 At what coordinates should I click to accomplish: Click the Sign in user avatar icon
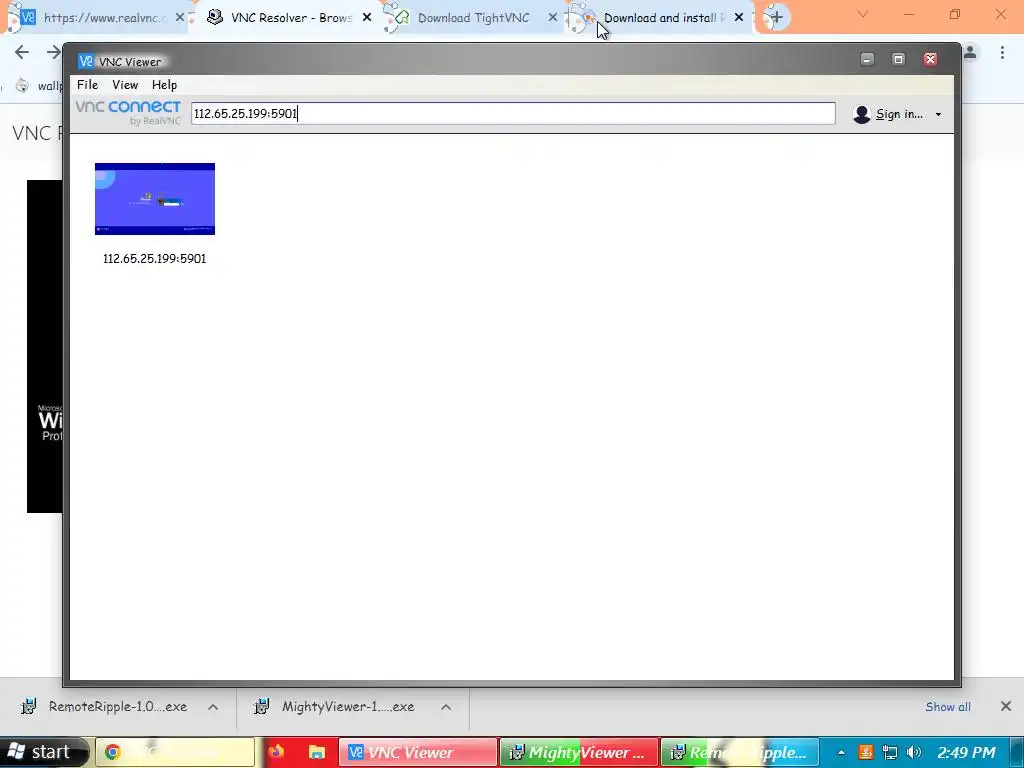tap(862, 114)
